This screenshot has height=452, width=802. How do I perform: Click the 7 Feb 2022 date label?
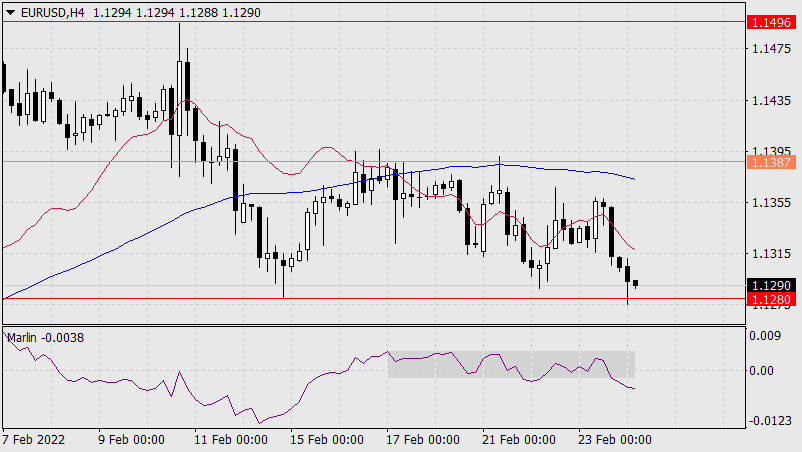34,440
